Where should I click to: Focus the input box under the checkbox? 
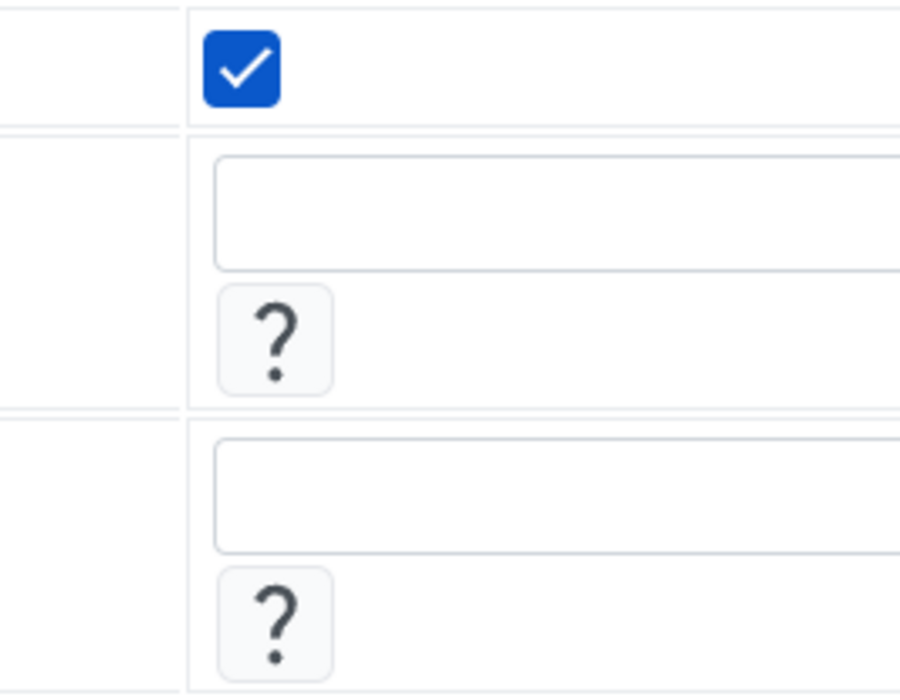(x=557, y=213)
